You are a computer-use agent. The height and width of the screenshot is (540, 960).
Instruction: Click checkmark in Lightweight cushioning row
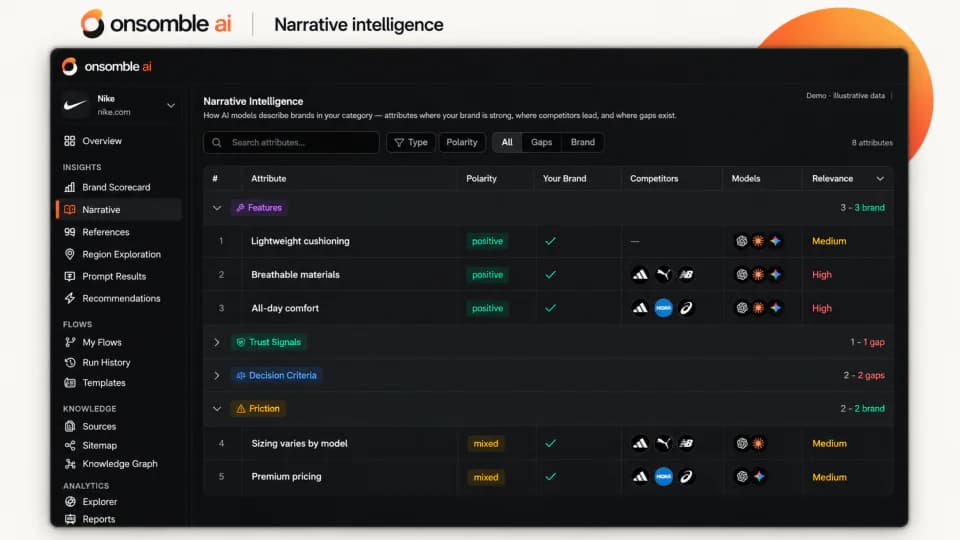pyautogui.click(x=550, y=241)
